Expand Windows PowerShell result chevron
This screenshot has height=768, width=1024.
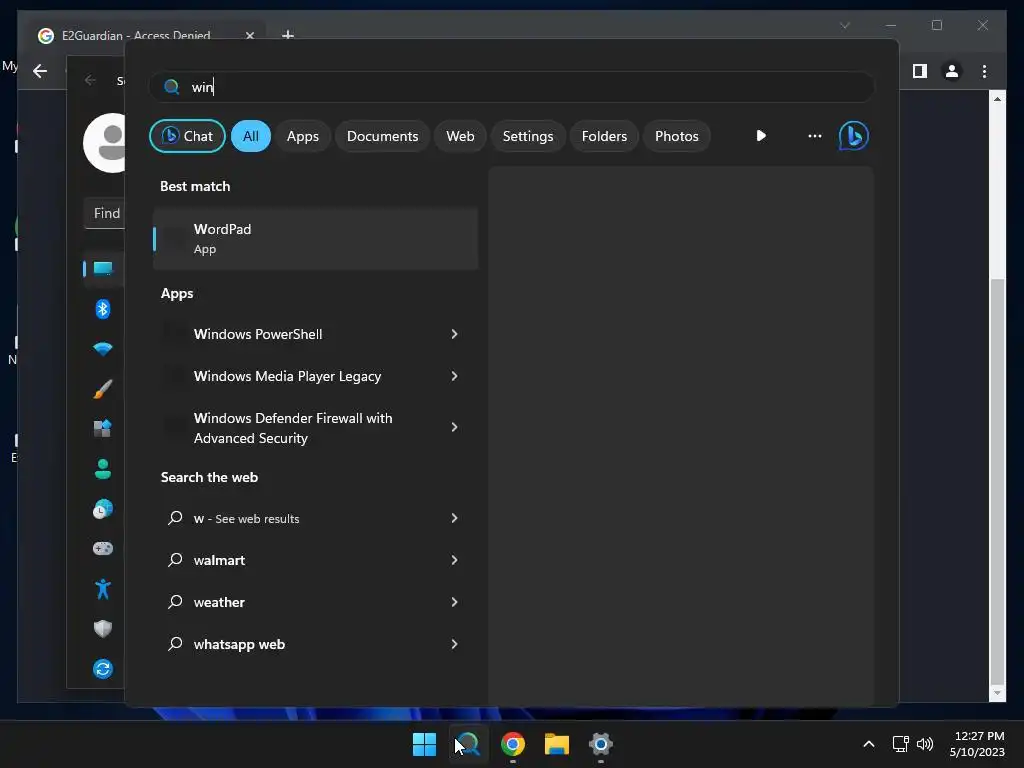click(455, 334)
